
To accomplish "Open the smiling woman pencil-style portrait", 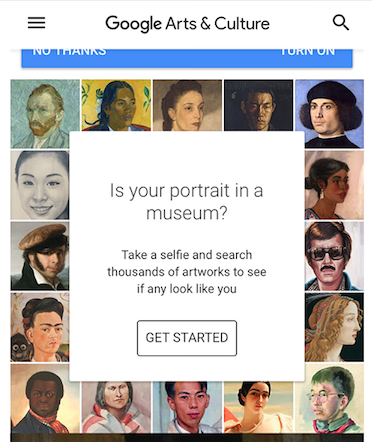I will tap(40, 185).
